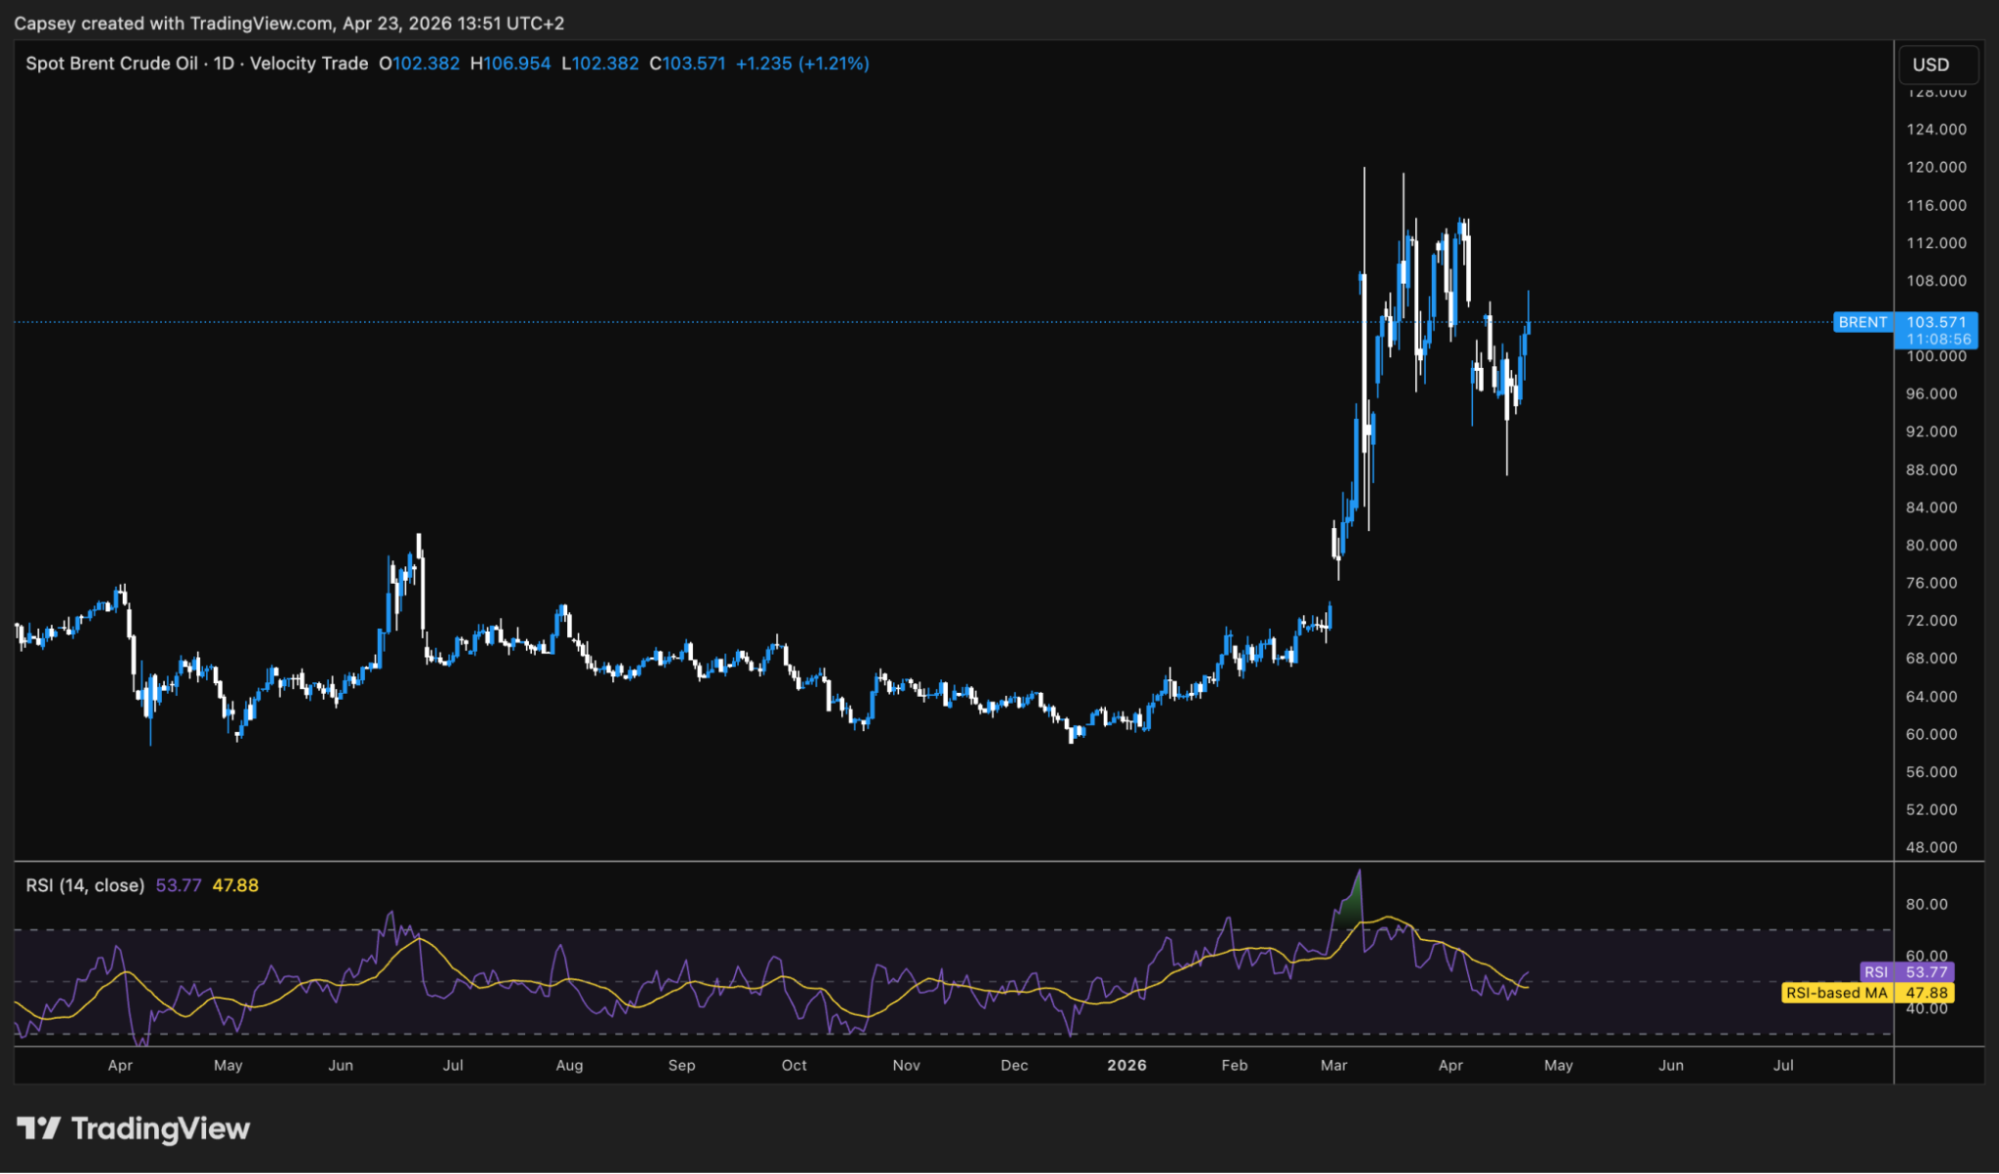
Task: Click the +1.235 (+1.21%) change value
Action: (x=802, y=63)
